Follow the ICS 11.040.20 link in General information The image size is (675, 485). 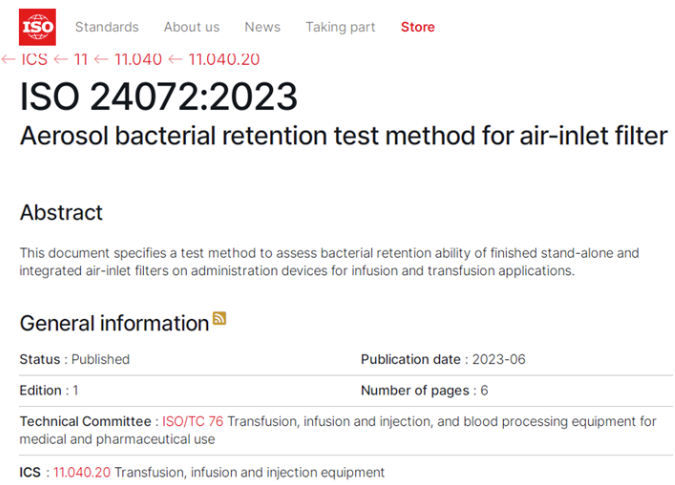coord(82,473)
